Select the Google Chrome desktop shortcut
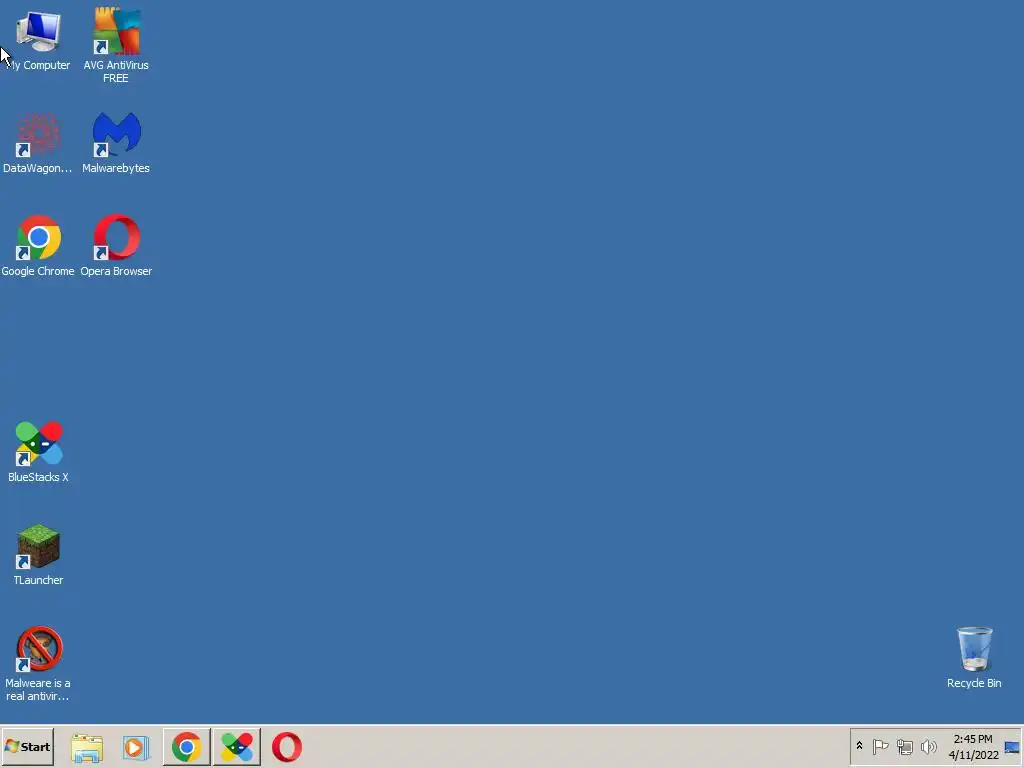 pos(38,246)
